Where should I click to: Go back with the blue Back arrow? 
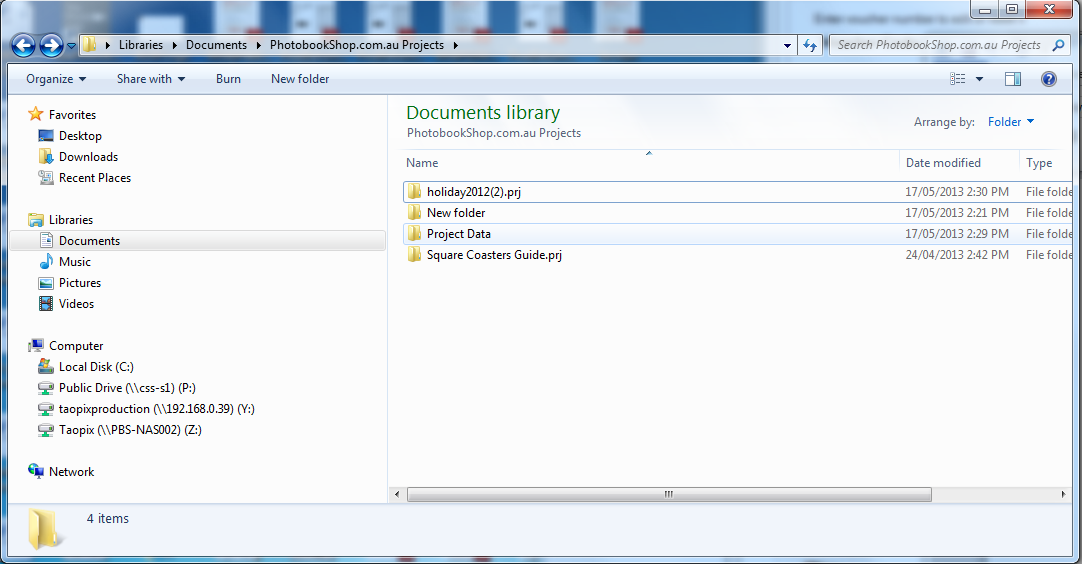(x=23, y=46)
